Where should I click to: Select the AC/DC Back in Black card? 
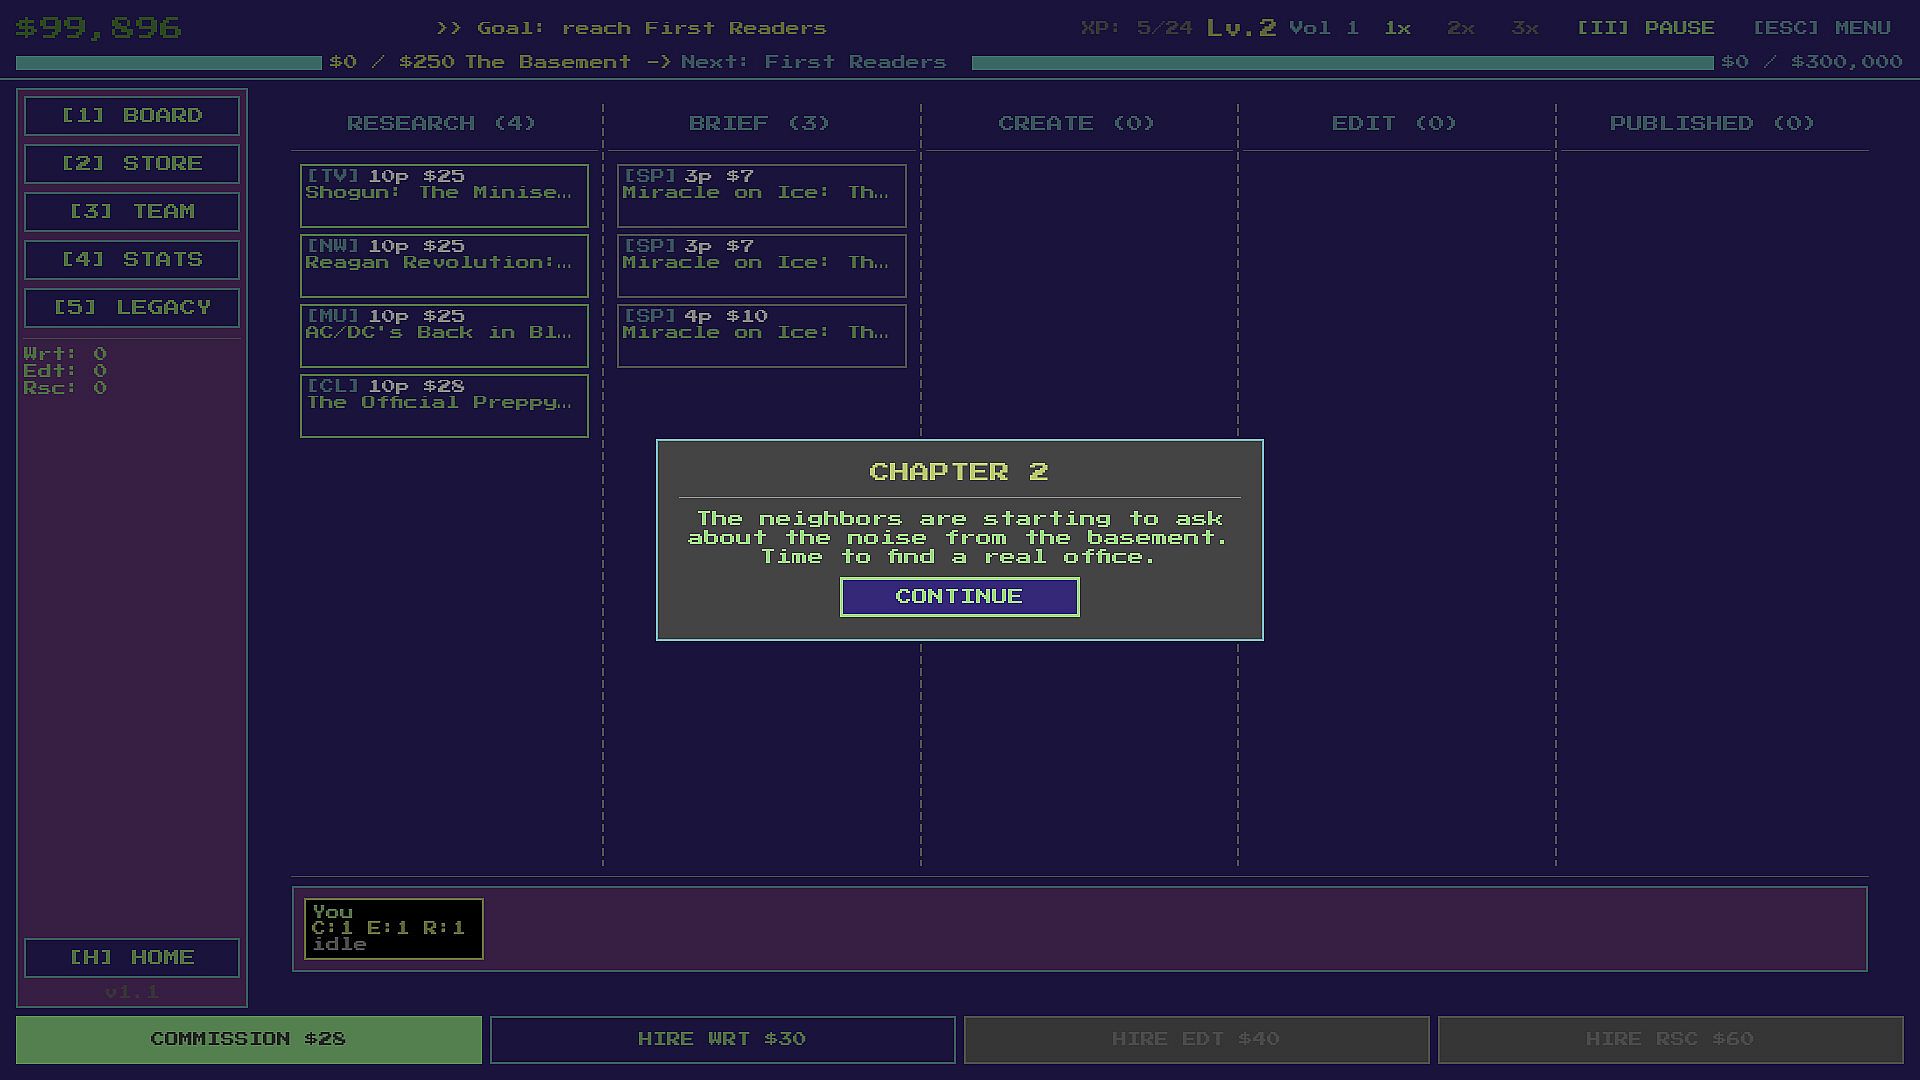click(x=444, y=336)
